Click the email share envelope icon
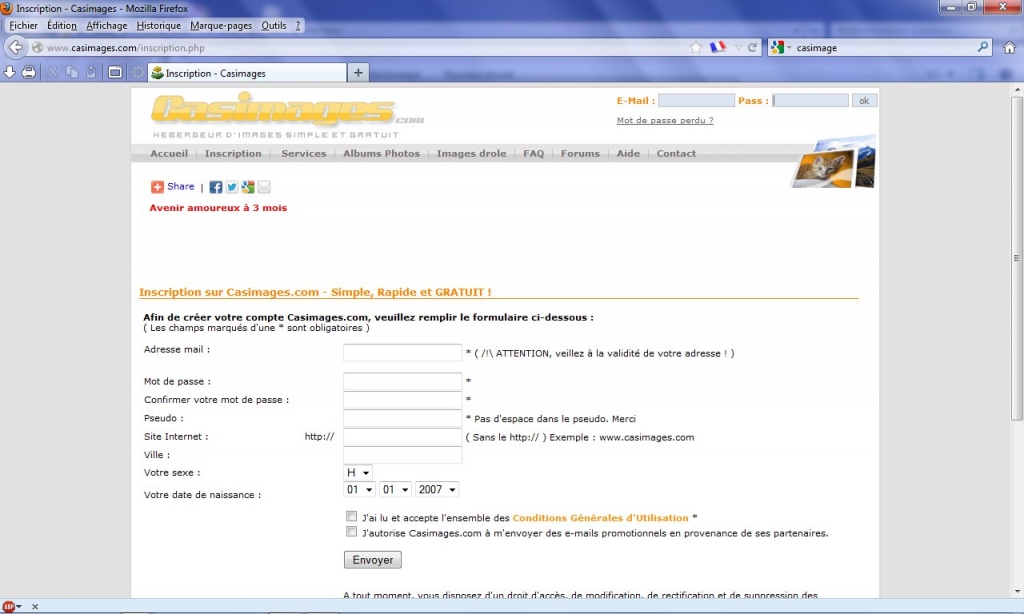The height and width of the screenshot is (614, 1024). pyautogui.click(x=264, y=187)
